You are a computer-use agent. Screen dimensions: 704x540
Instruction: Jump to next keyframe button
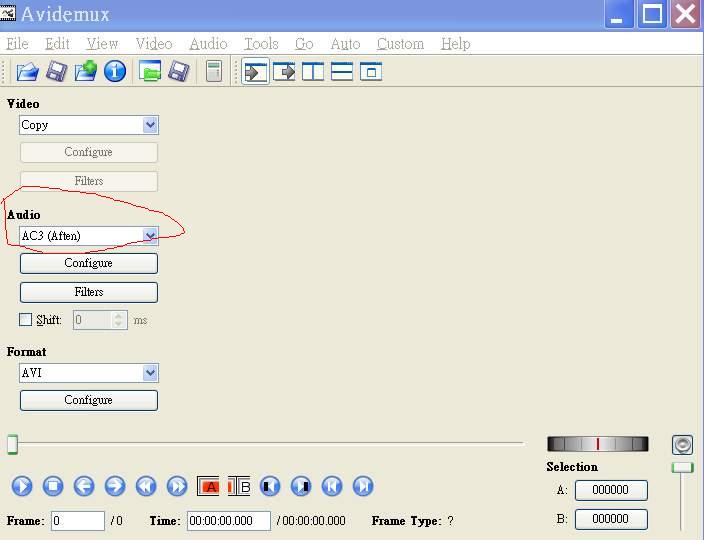tap(177, 486)
